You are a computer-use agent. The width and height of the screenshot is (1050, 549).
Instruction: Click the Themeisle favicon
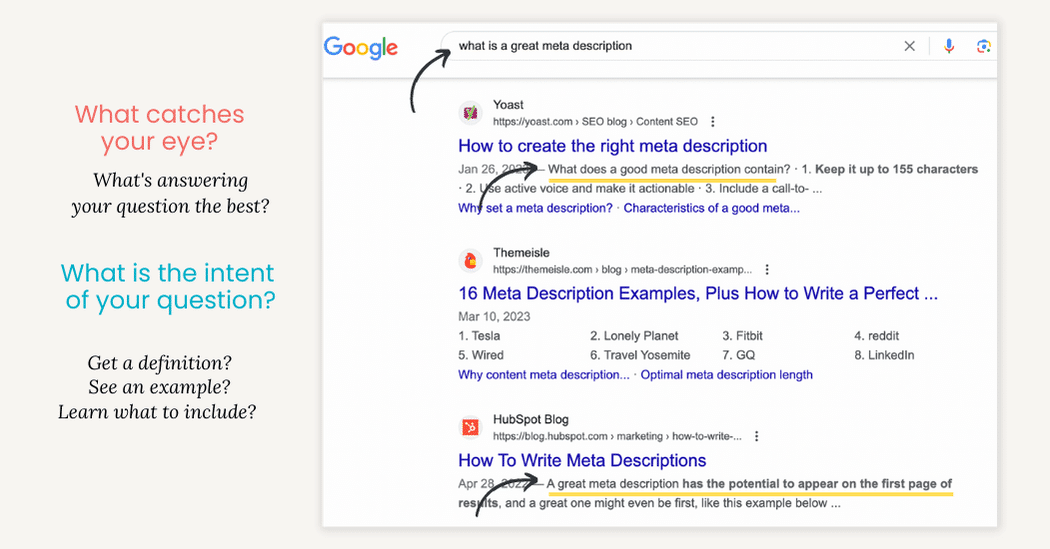[471, 260]
